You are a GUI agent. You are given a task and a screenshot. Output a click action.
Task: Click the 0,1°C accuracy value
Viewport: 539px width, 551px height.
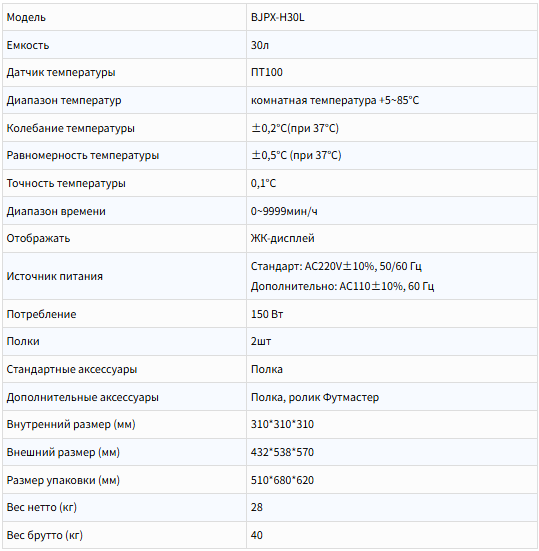pyautogui.click(x=263, y=183)
